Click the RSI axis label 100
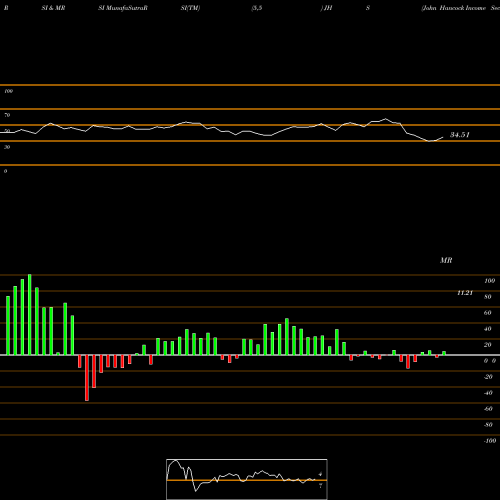 click(9, 91)
